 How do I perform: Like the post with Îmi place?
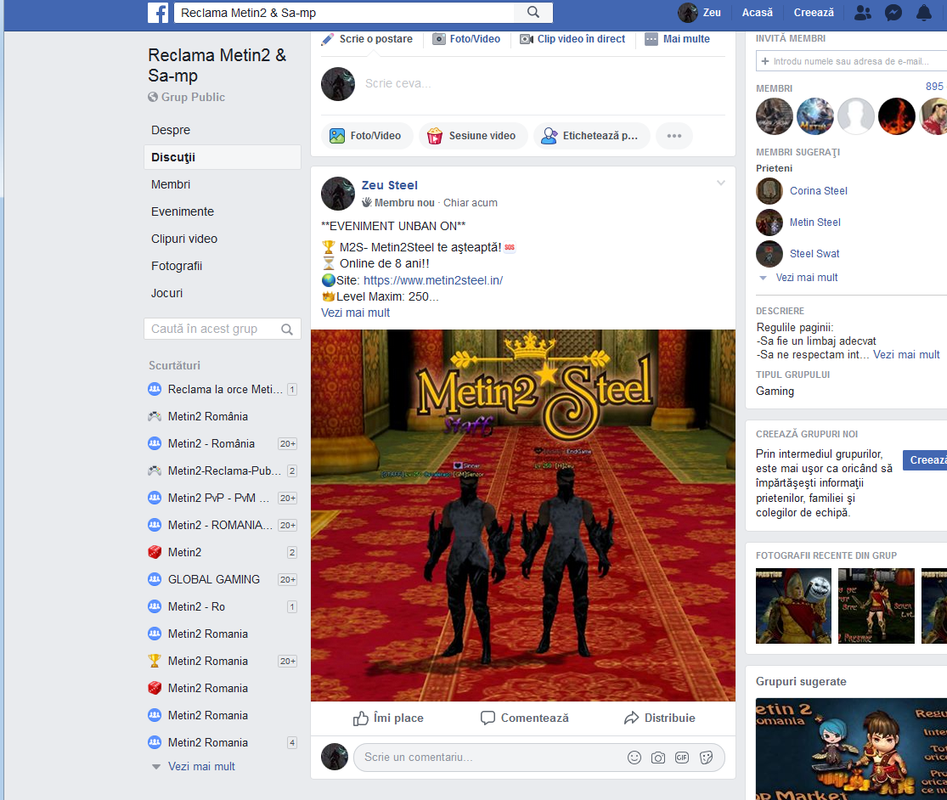pyautogui.click(x=388, y=718)
